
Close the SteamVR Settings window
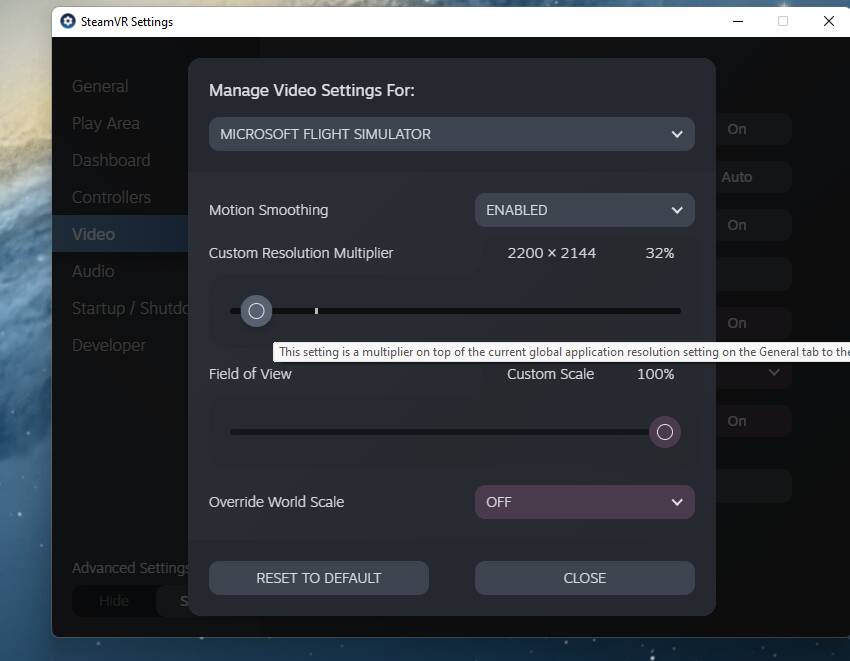pyautogui.click(x=829, y=21)
